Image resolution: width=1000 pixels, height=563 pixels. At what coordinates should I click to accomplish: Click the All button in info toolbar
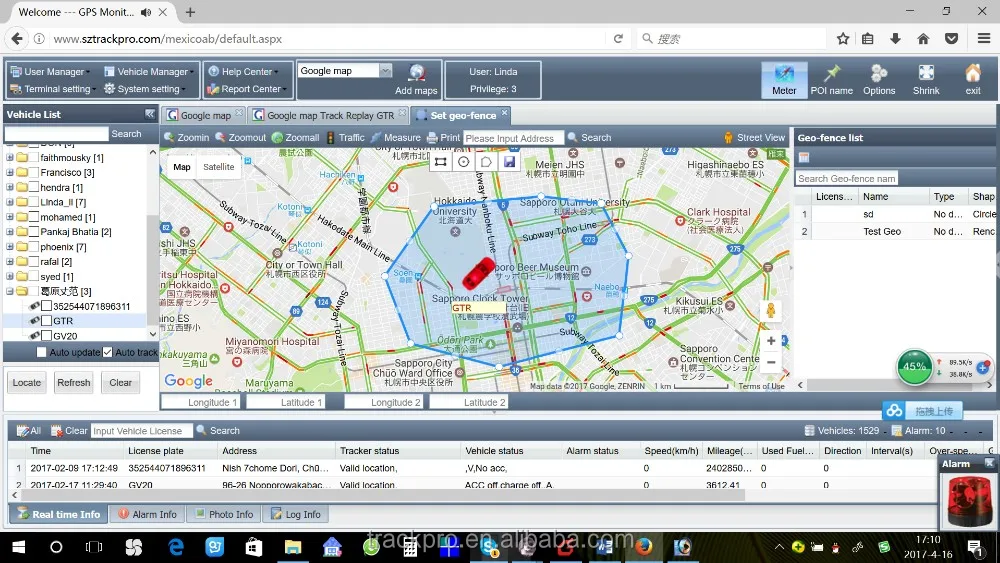(29, 430)
